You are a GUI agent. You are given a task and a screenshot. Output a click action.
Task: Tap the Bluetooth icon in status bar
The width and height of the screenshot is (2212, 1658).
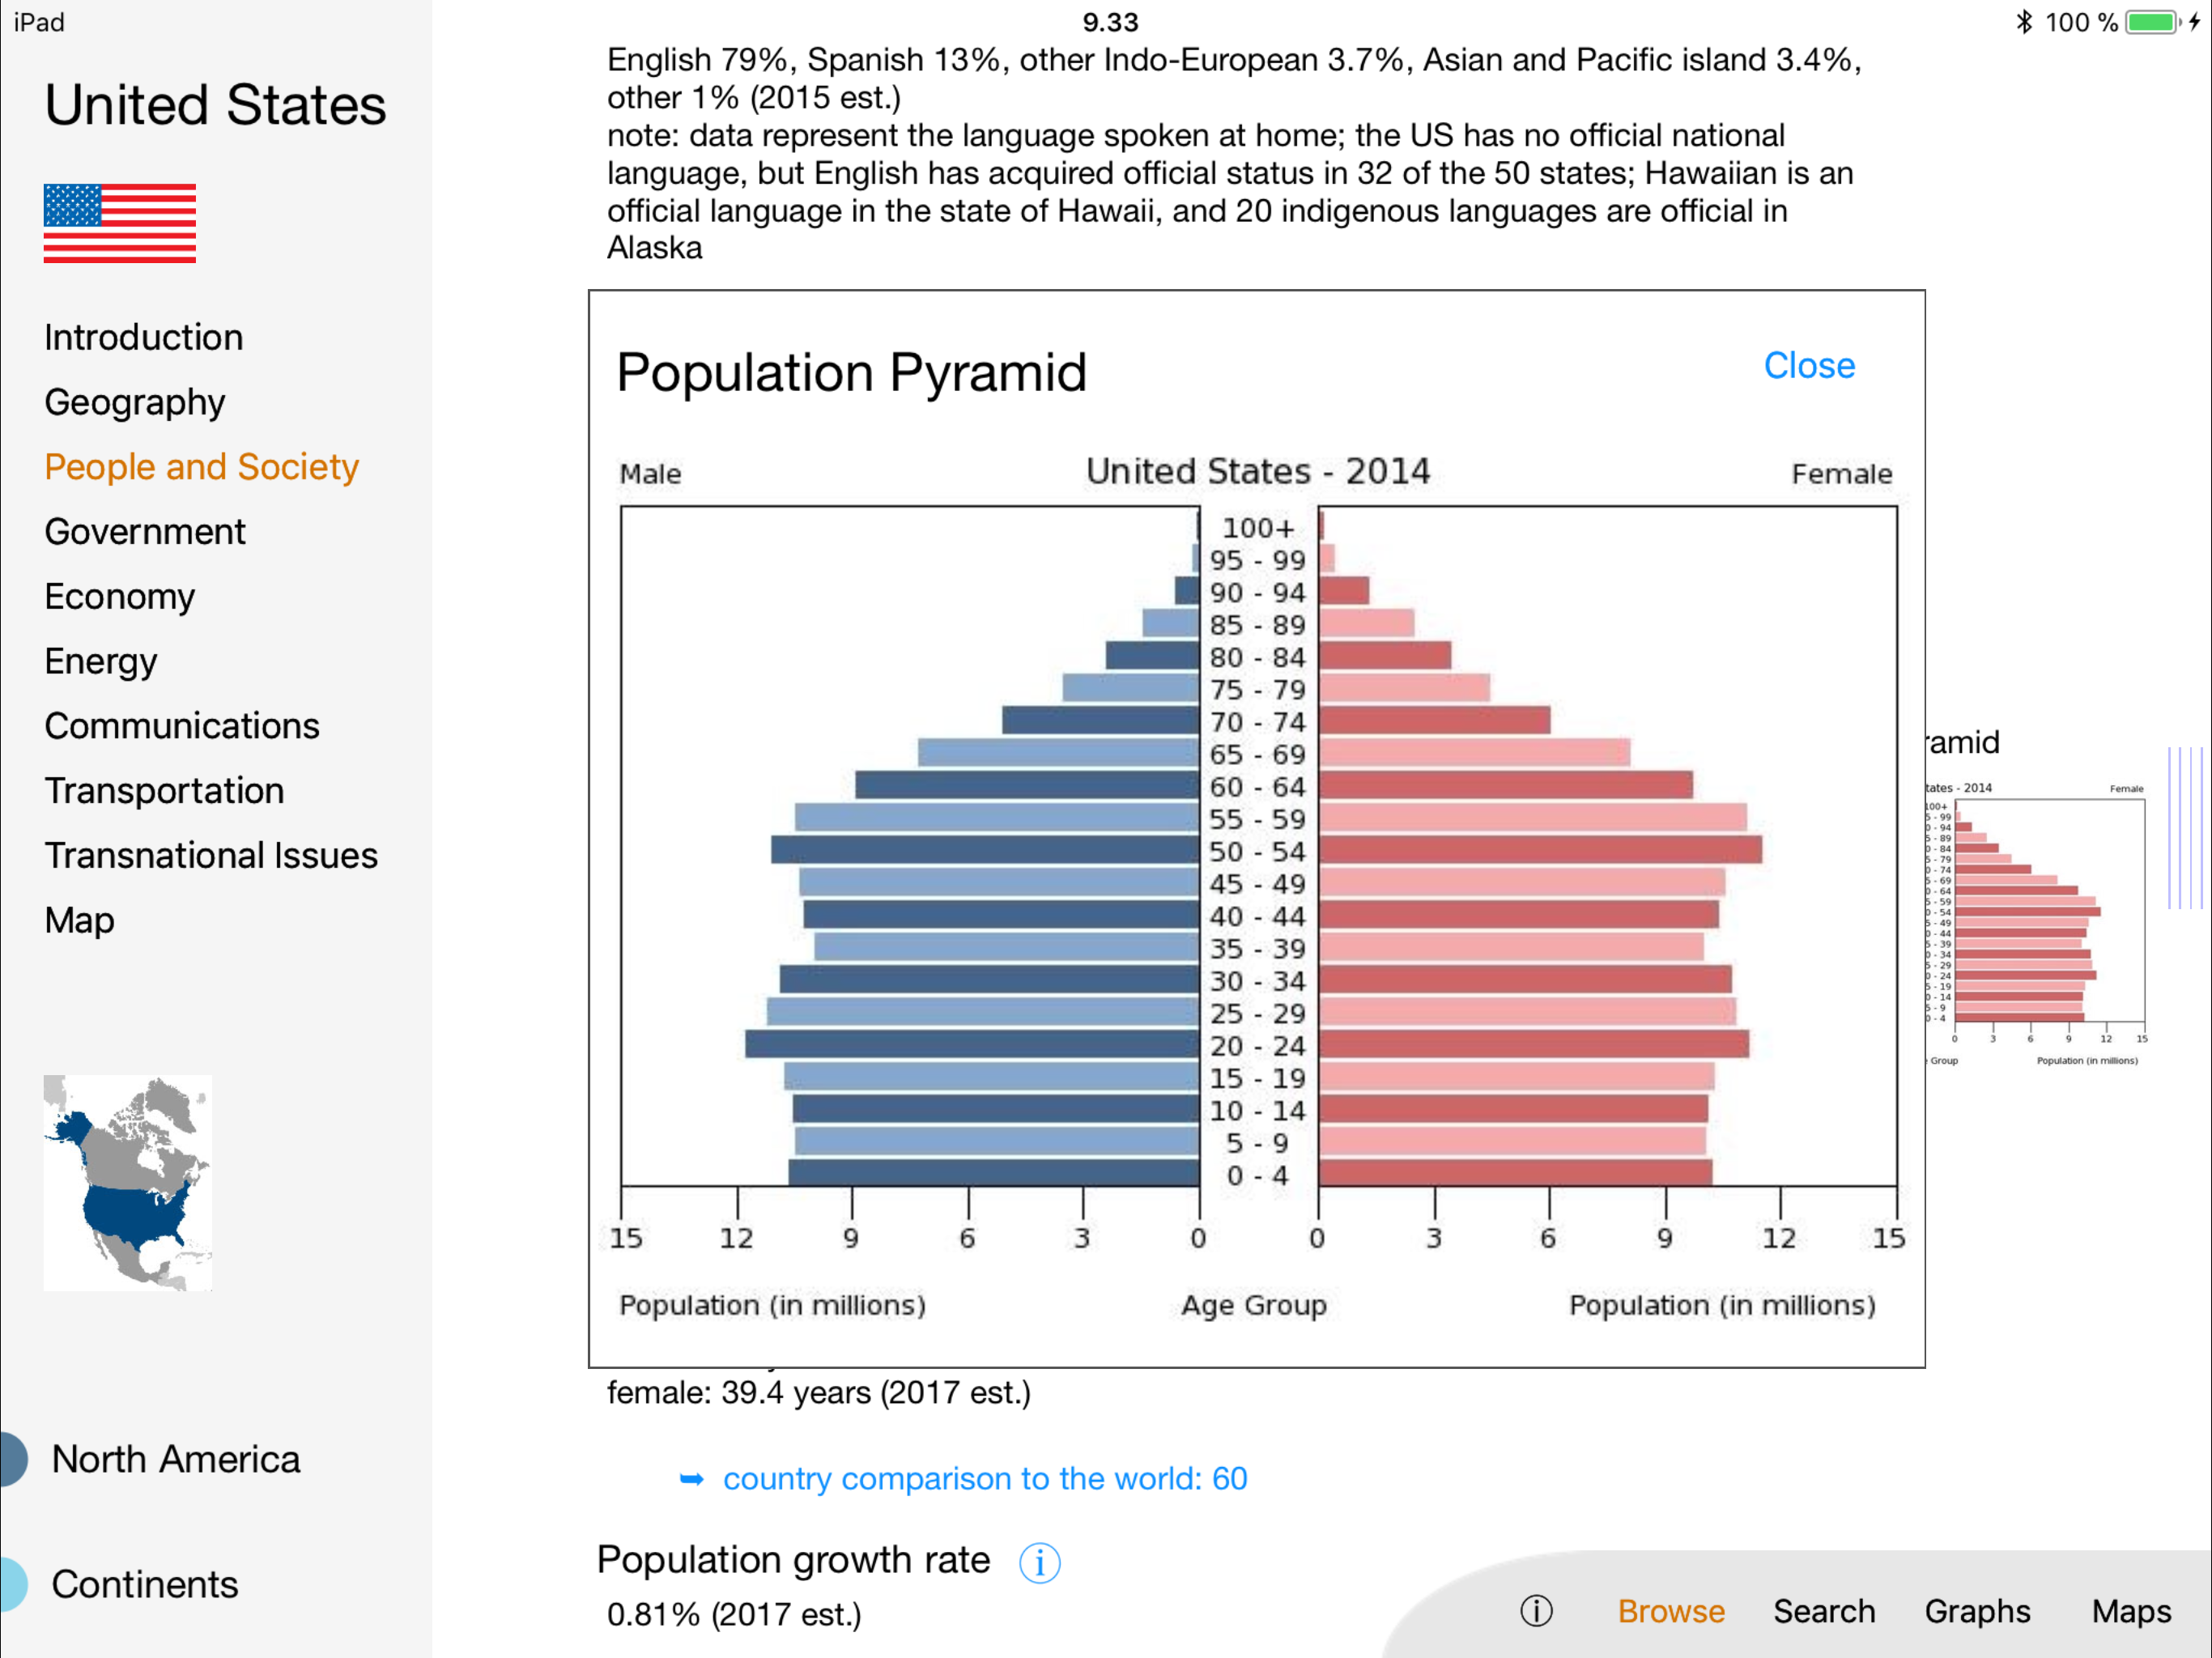[2024, 22]
